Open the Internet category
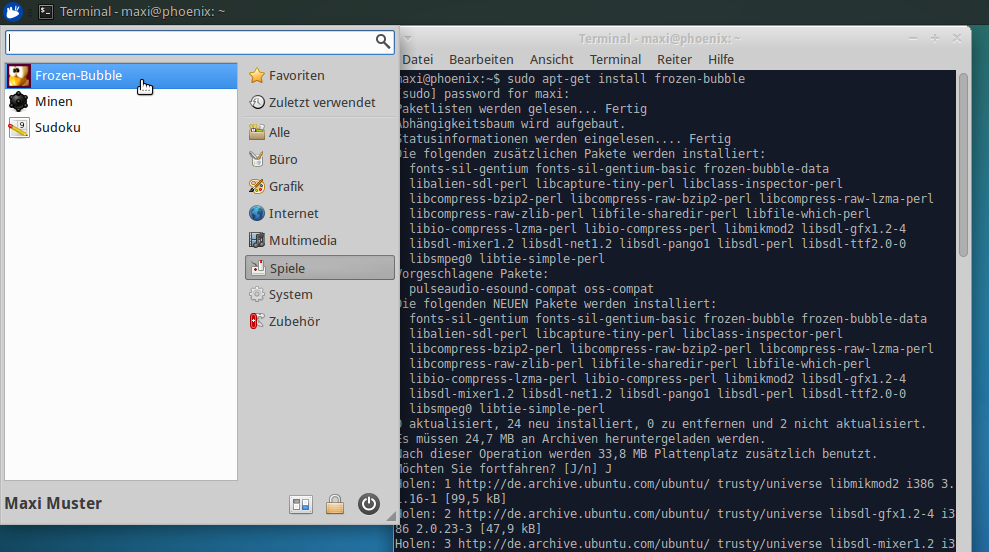This screenshot has height=552, width=989. 320,213
